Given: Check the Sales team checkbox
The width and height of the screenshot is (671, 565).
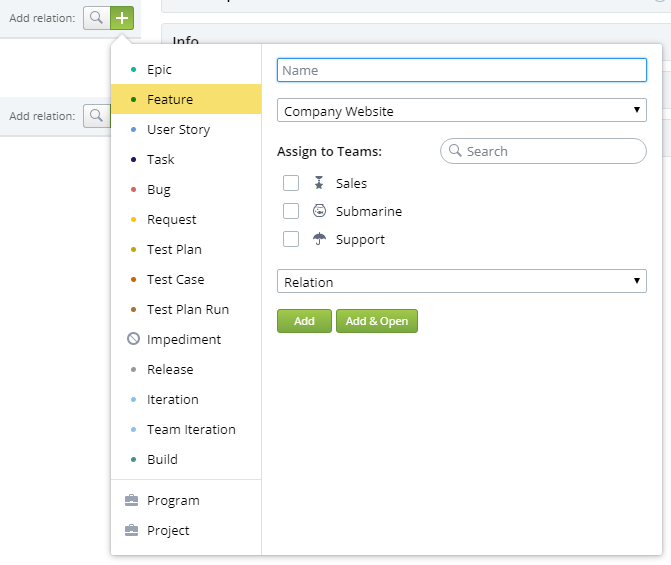Looking at the screenshot, I should pyautogui.click(x=291, y=183).
